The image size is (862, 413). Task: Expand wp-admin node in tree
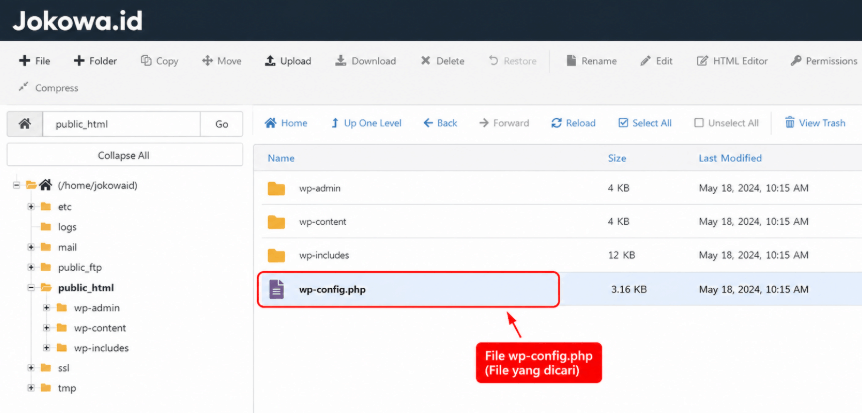[x=47, y=308]
